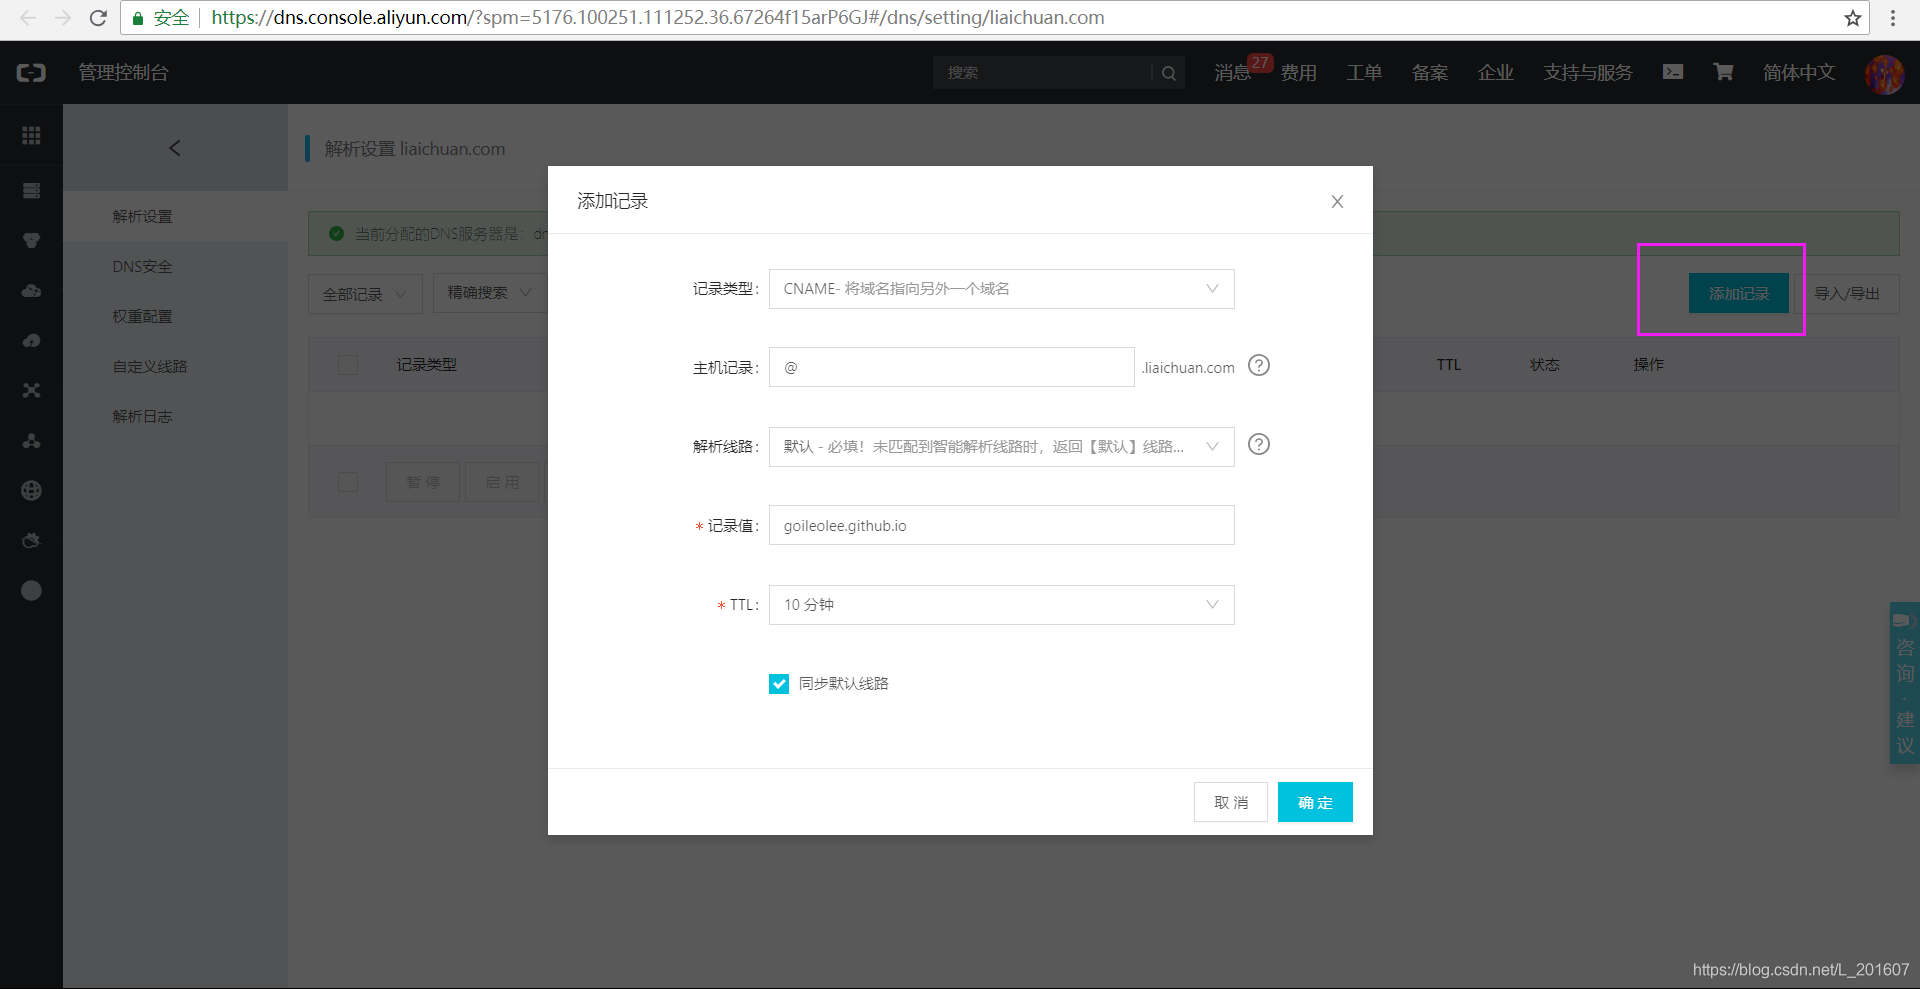Open 支持与服务 in top navigation

[1588, 73]
